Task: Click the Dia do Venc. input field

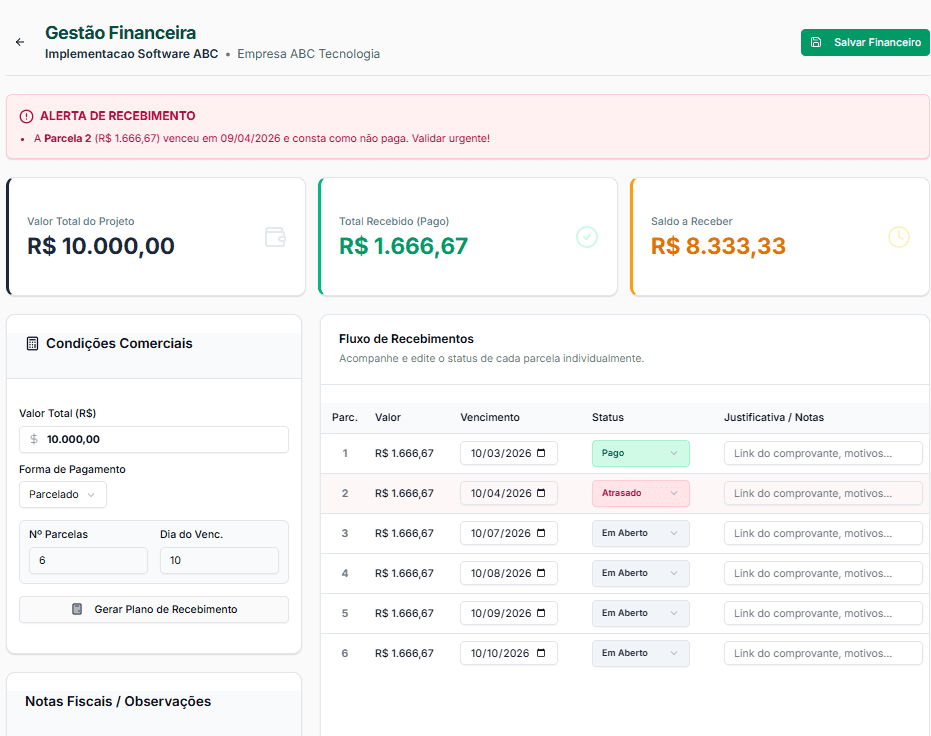Action: pyautogui.click(x=219, y=560)
